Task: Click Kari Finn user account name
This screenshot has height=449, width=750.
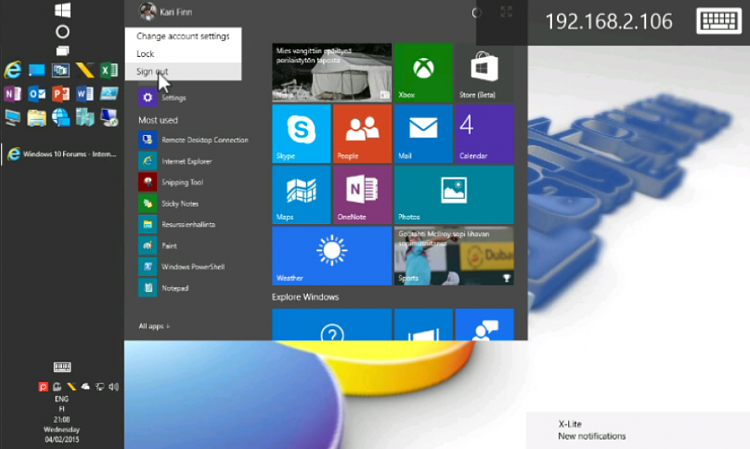Action: pos(176,12)
